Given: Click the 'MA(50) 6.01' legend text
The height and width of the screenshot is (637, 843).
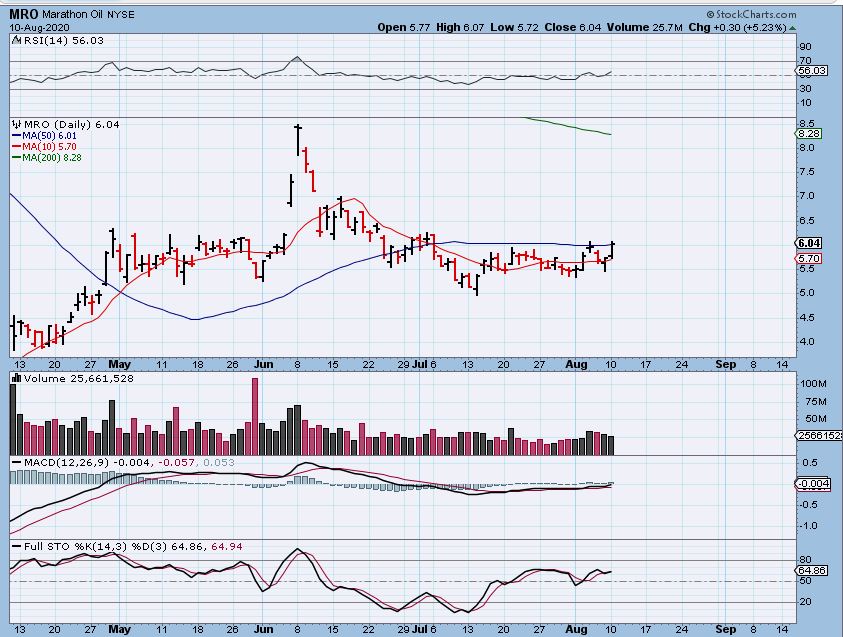Looking at the screenshot, I should pos(49,135).
